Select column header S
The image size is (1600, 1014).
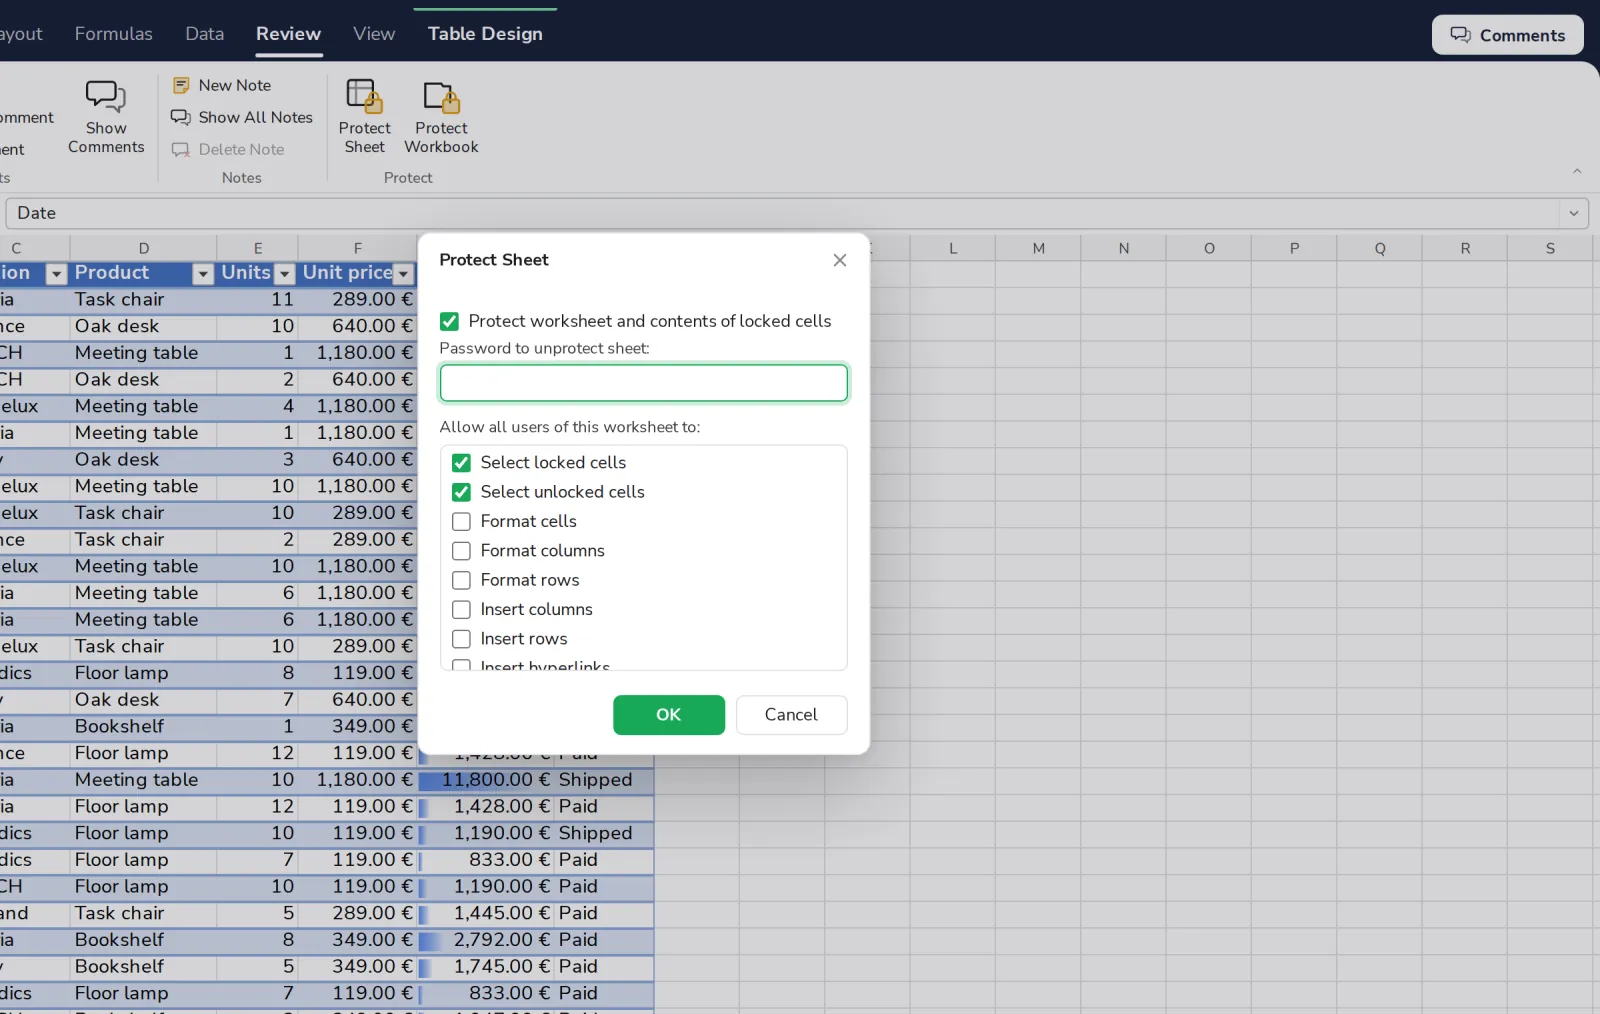point(1550,248)
